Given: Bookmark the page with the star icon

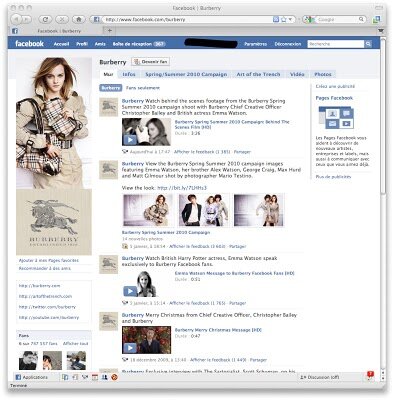Looking at the screenshot, I should [x=284, y=19].
